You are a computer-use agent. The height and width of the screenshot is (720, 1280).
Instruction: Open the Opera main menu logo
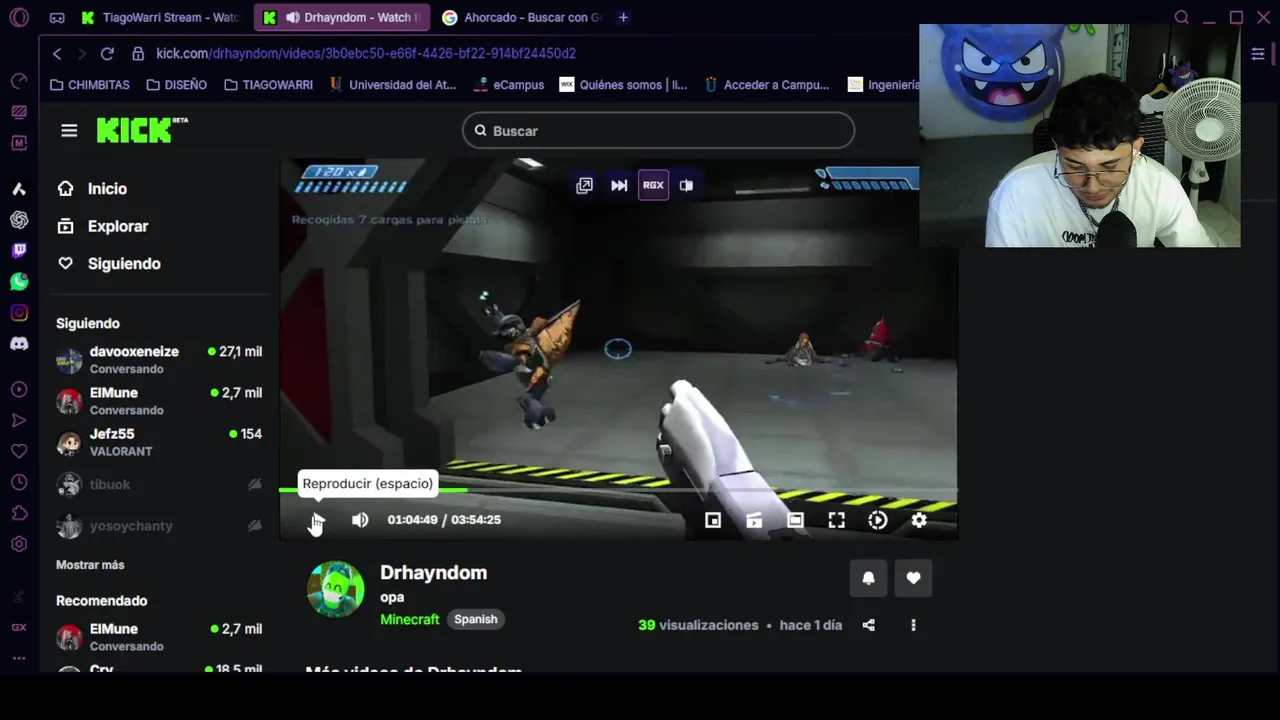coord(19,17)
